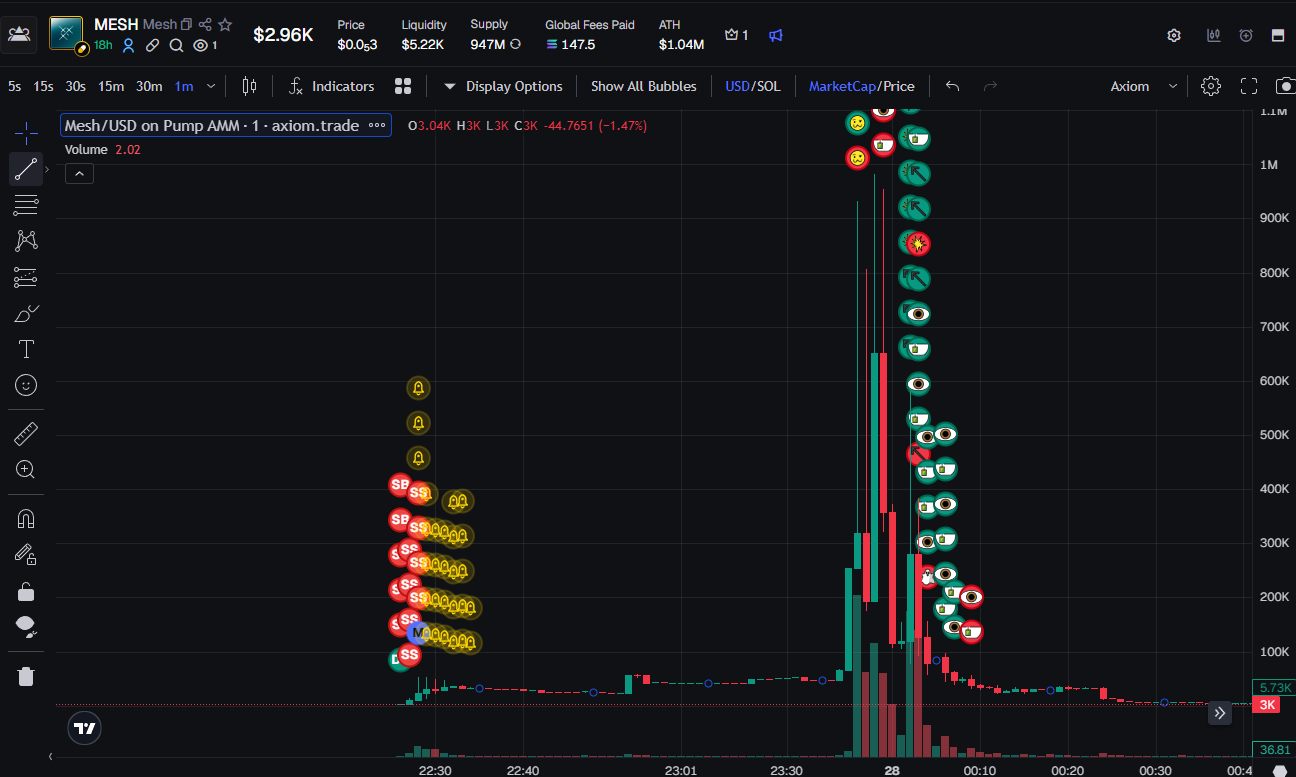Toggle stay in drawing mode

26,554
